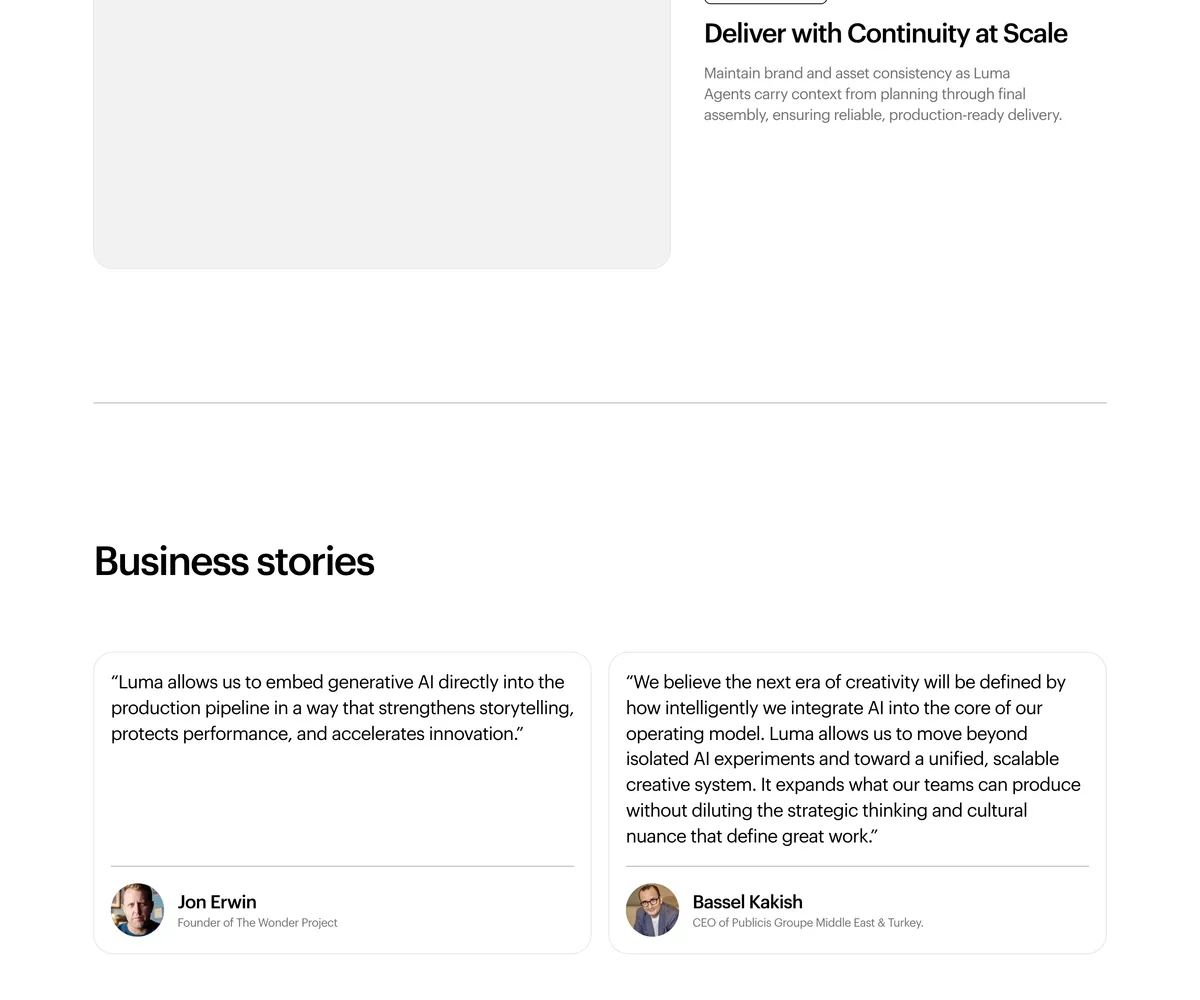1200x1000 pixels.
Task: Click the divider line inside Jon Erwin's card
Action: pyautogui.click(x=342, y=866)
